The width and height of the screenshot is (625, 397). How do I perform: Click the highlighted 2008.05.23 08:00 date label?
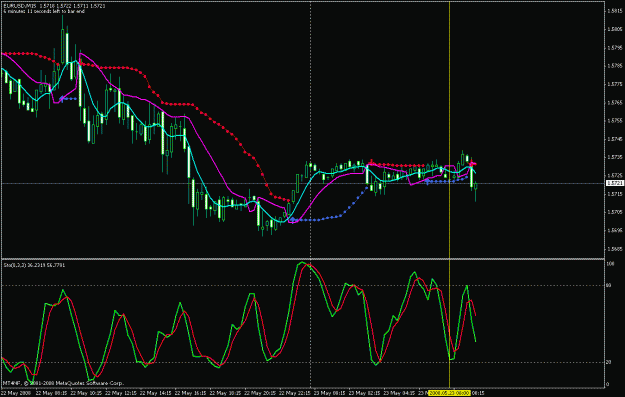pyautogui.click(x=449, y=393)
